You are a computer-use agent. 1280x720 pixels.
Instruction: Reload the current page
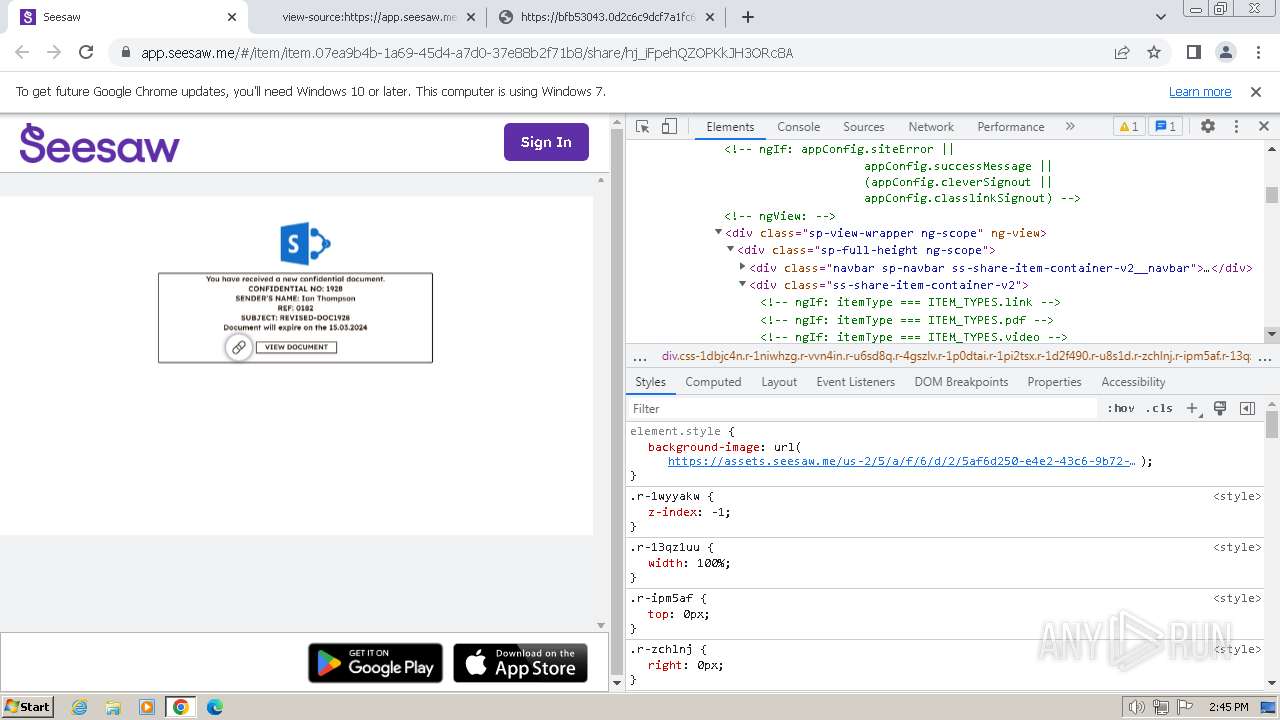pos(86,53)
